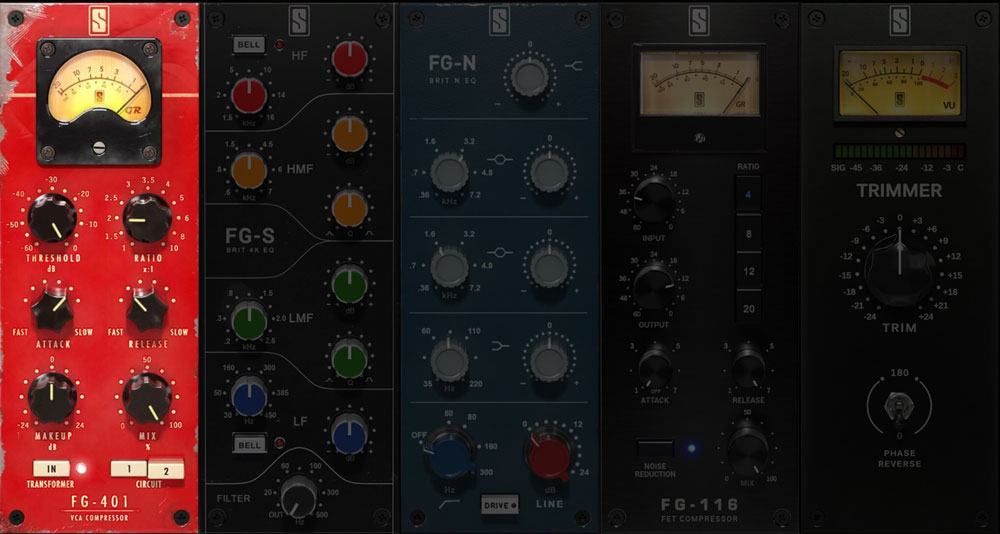Select ratio 8 on the FG-116
The image size is (1000, 534).
(749, 233)
